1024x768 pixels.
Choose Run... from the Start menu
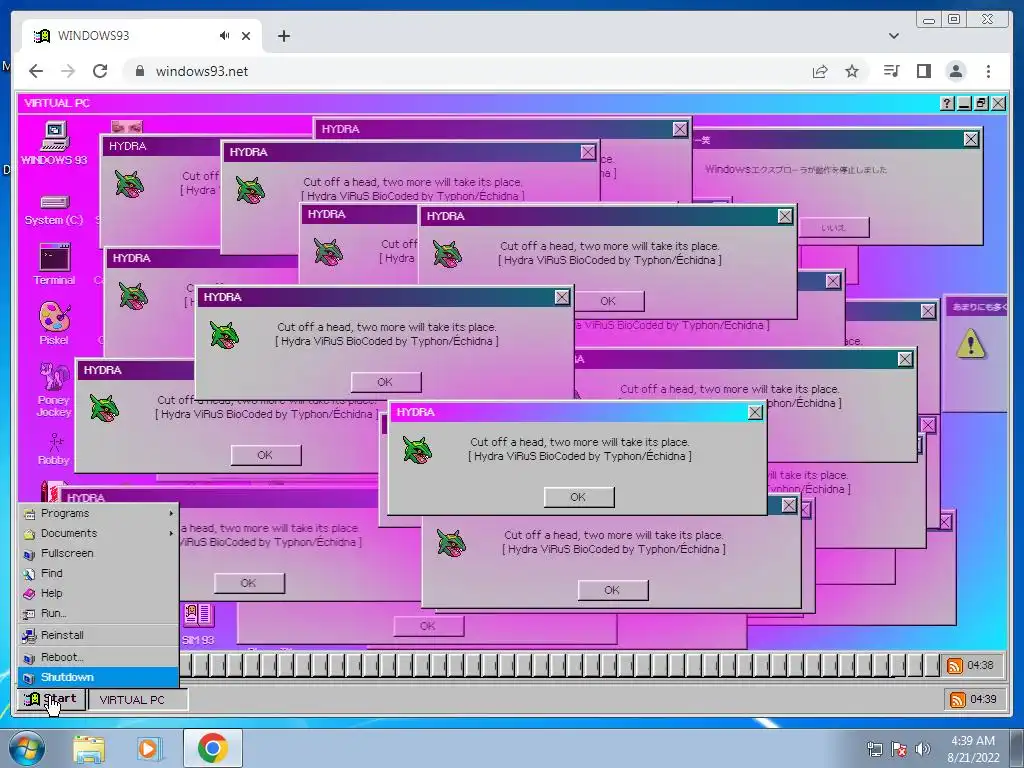(99, 613)
